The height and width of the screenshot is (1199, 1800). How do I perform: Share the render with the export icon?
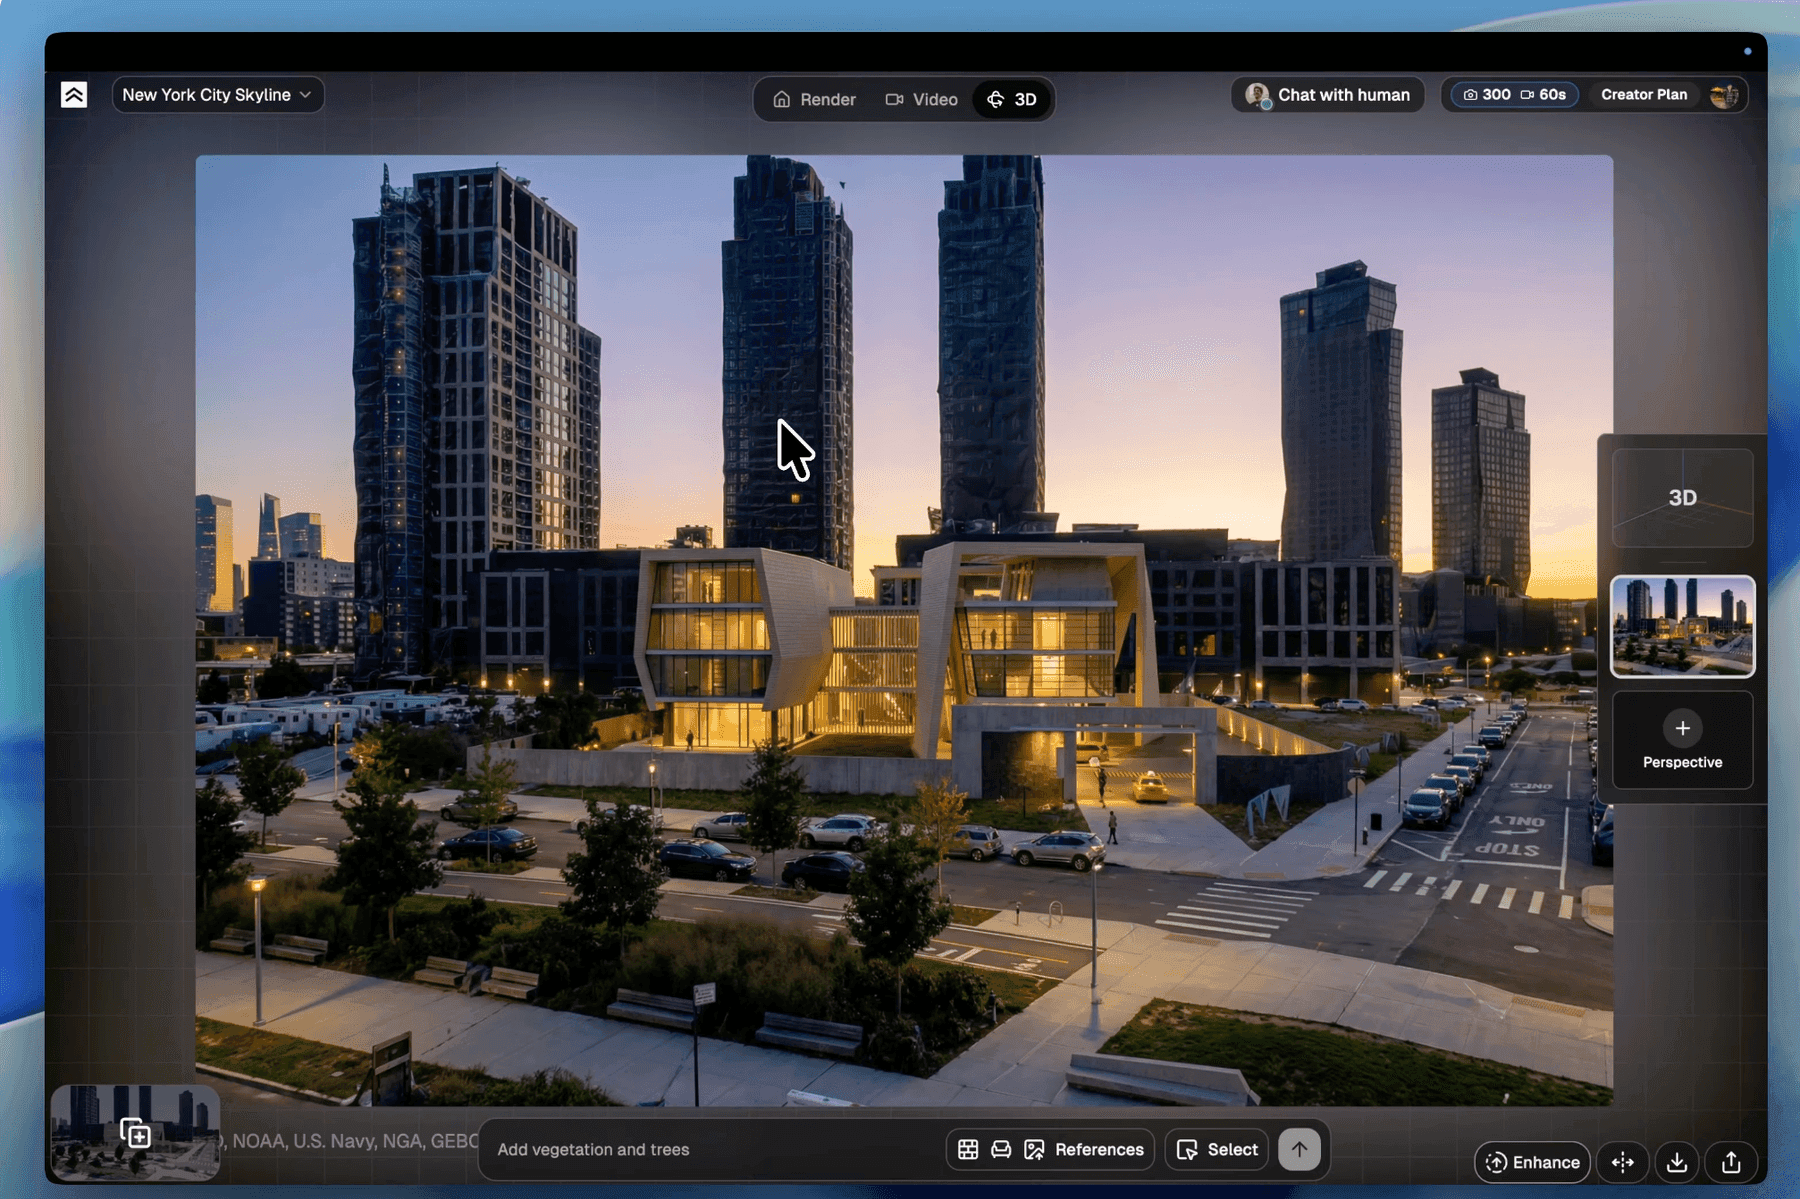pyautogui.click(x=1731, y=1162)
